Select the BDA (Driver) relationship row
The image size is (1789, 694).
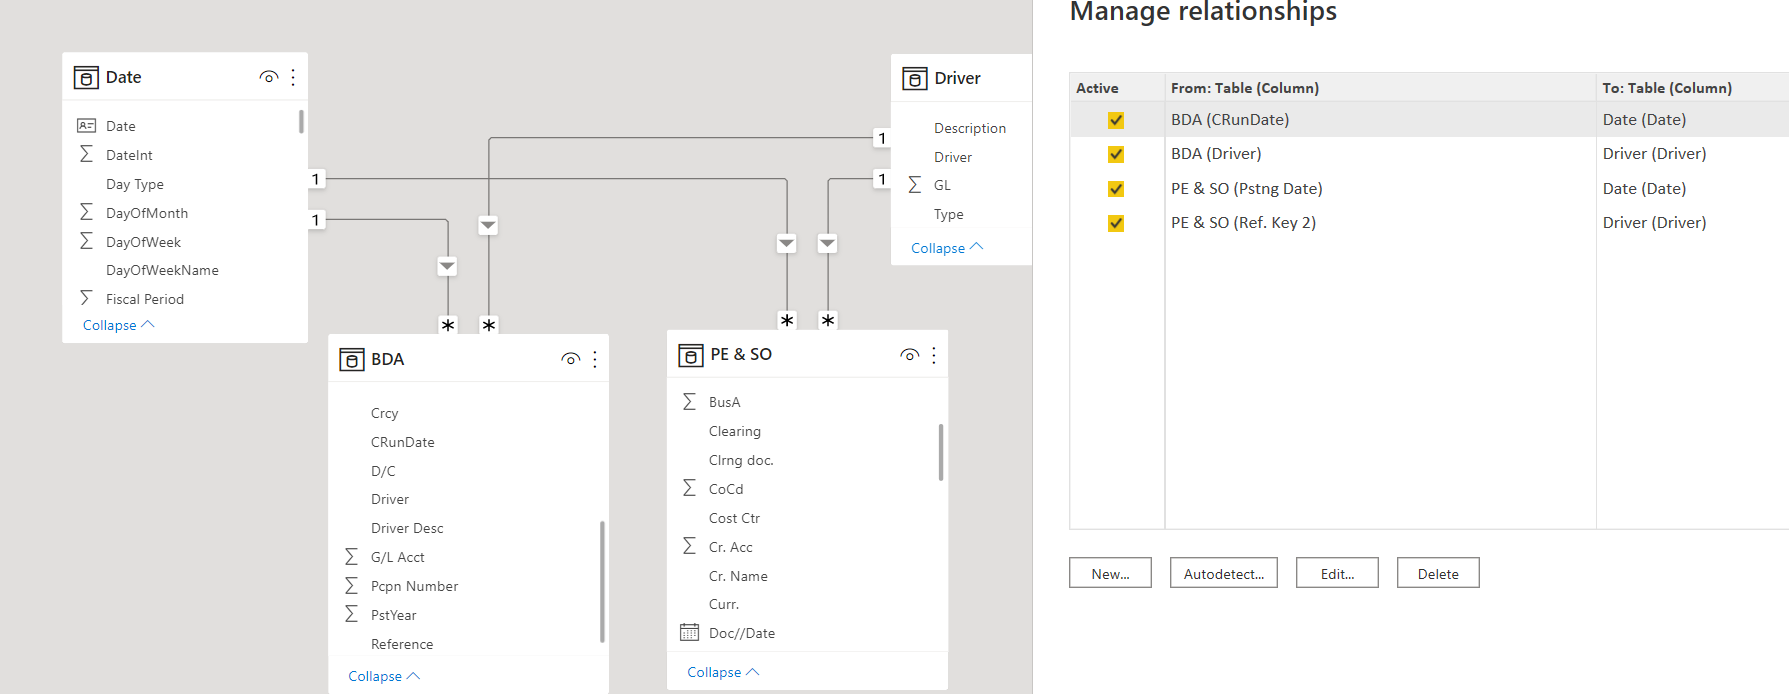coord(1429,154)
